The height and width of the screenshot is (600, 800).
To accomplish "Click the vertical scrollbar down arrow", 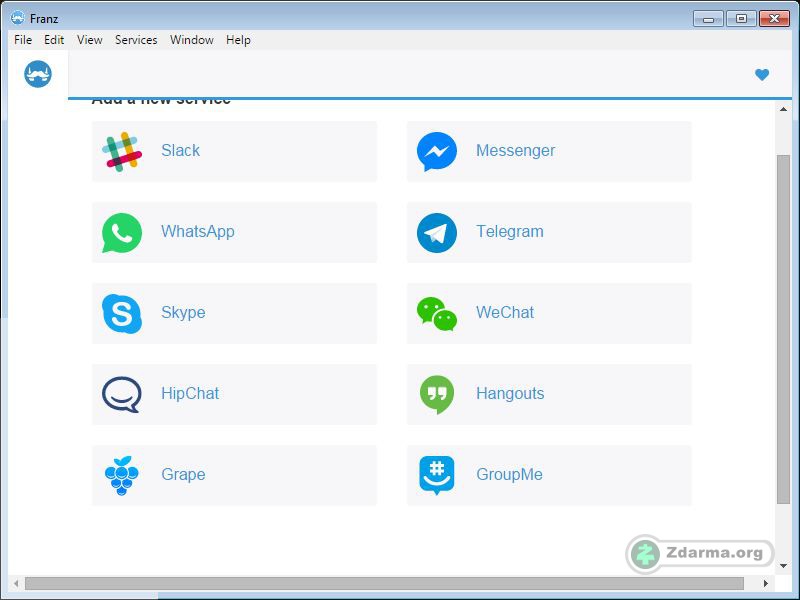I will [x=783, y=566].
